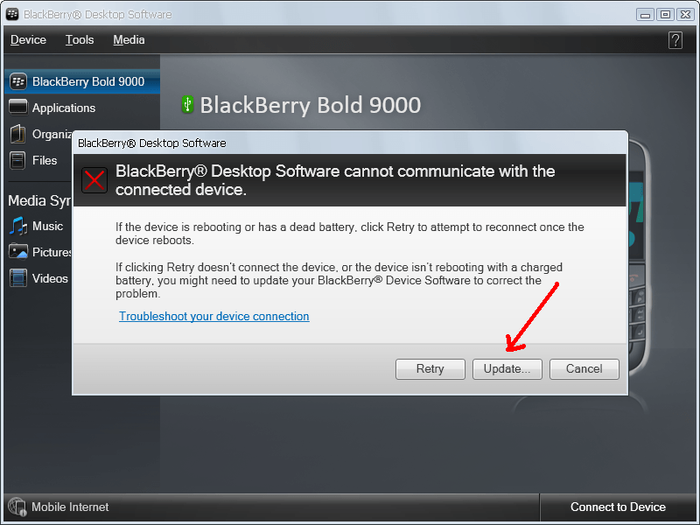Click the red X error icon
Viewport: 700px width, 525px height.
pos(94,180)
